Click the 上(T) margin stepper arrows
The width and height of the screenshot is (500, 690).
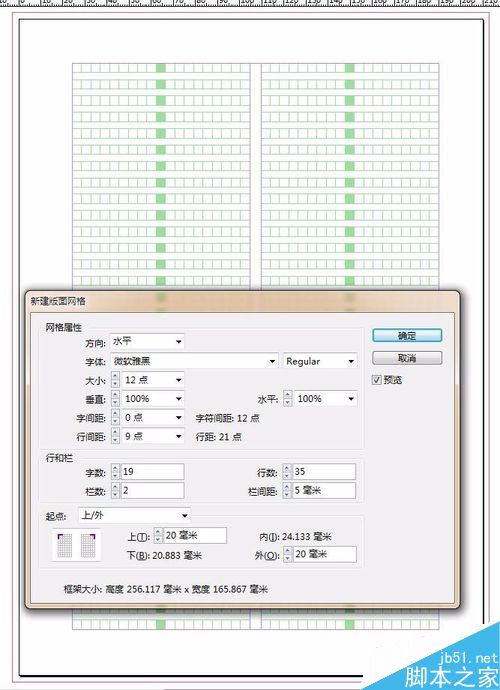(158, 536)
